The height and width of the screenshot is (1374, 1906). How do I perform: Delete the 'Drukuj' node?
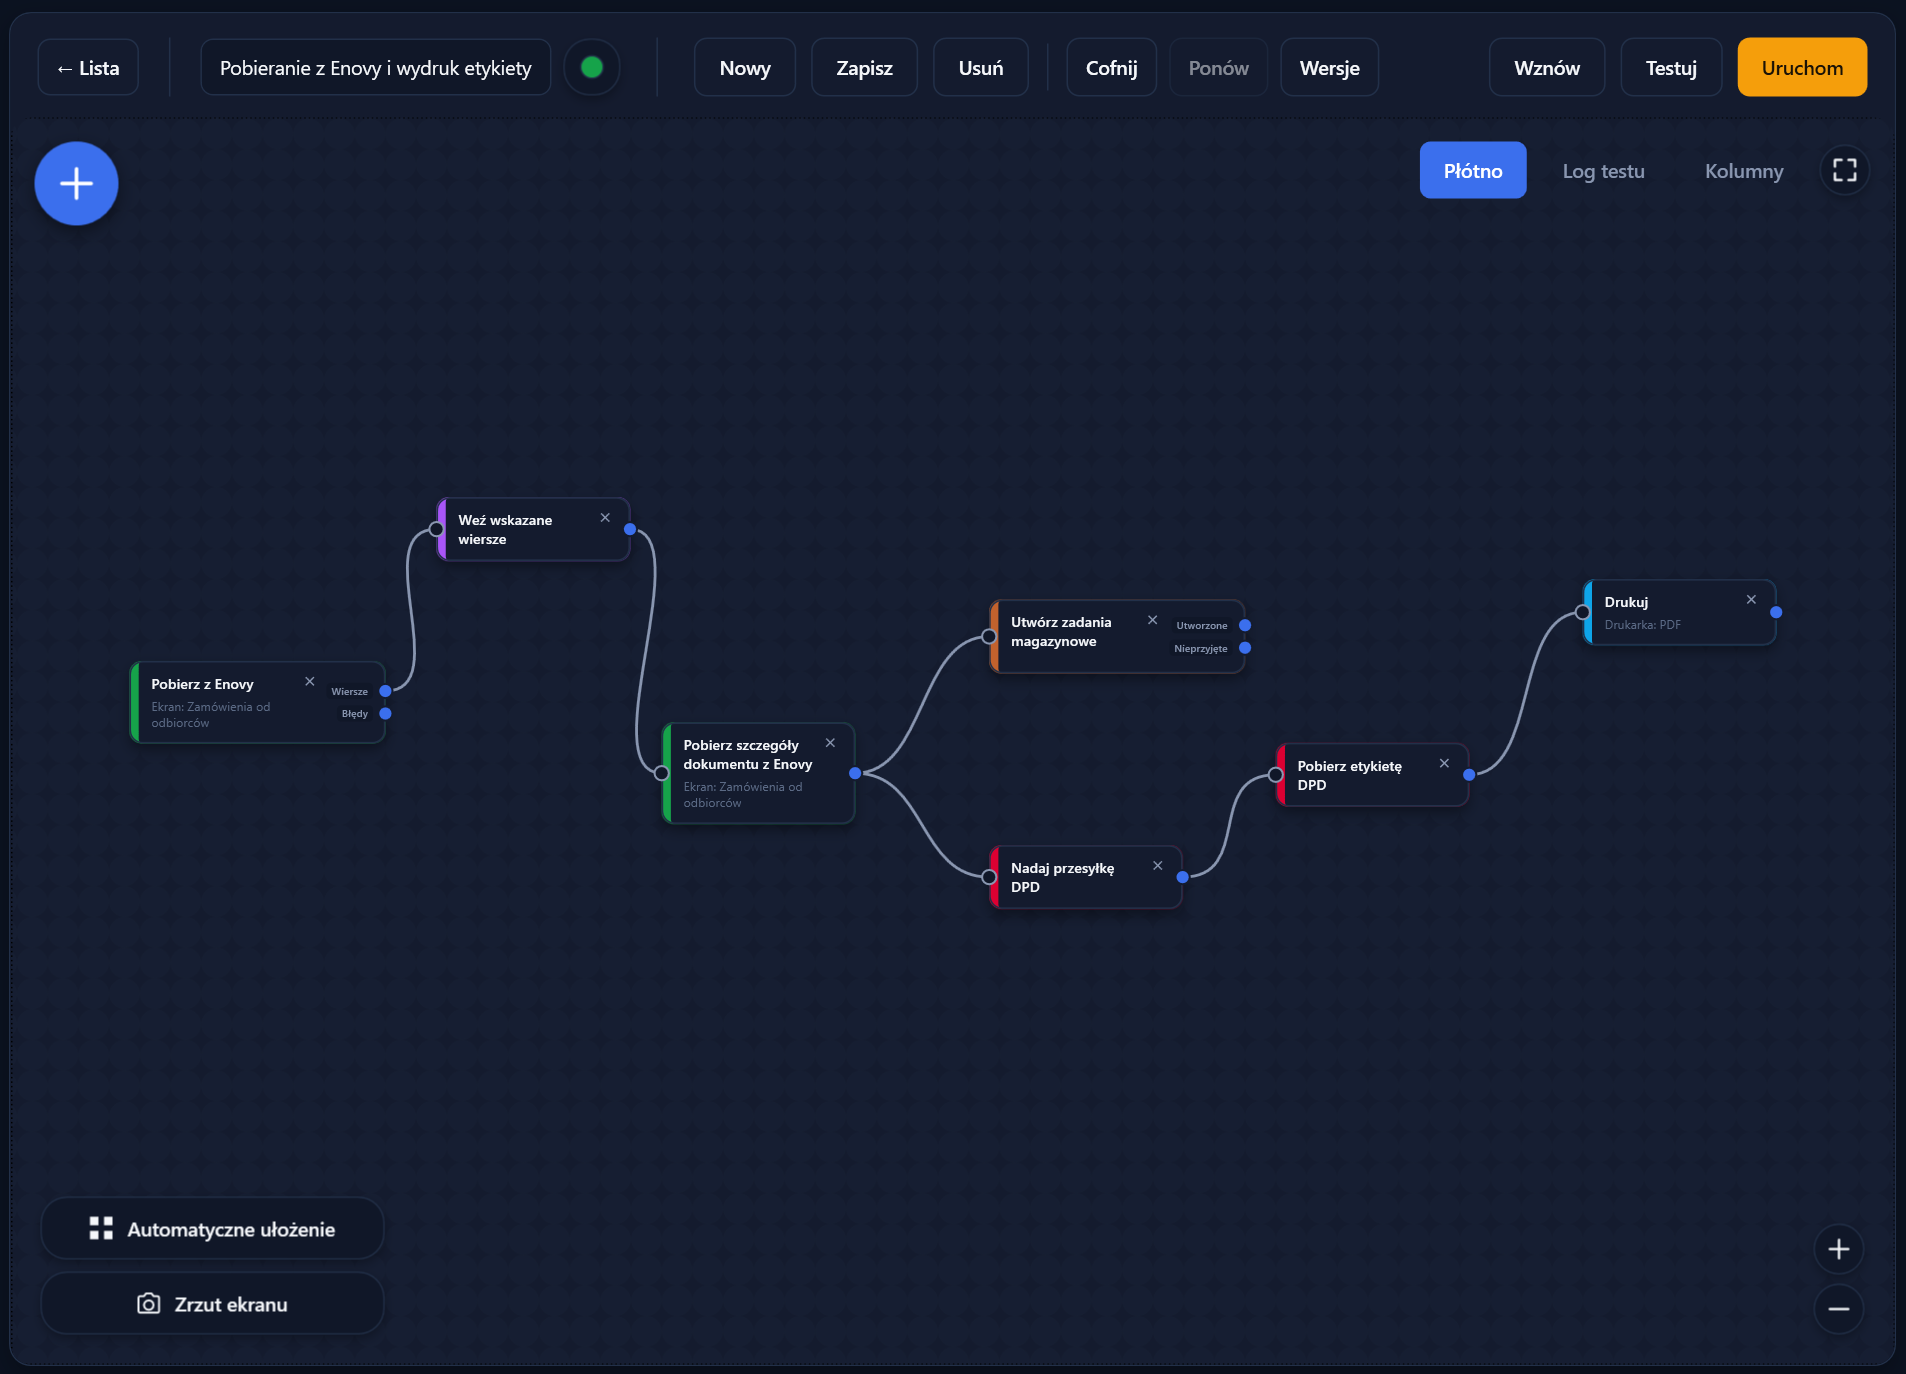pyautogui.click(x=1751, y=600)
